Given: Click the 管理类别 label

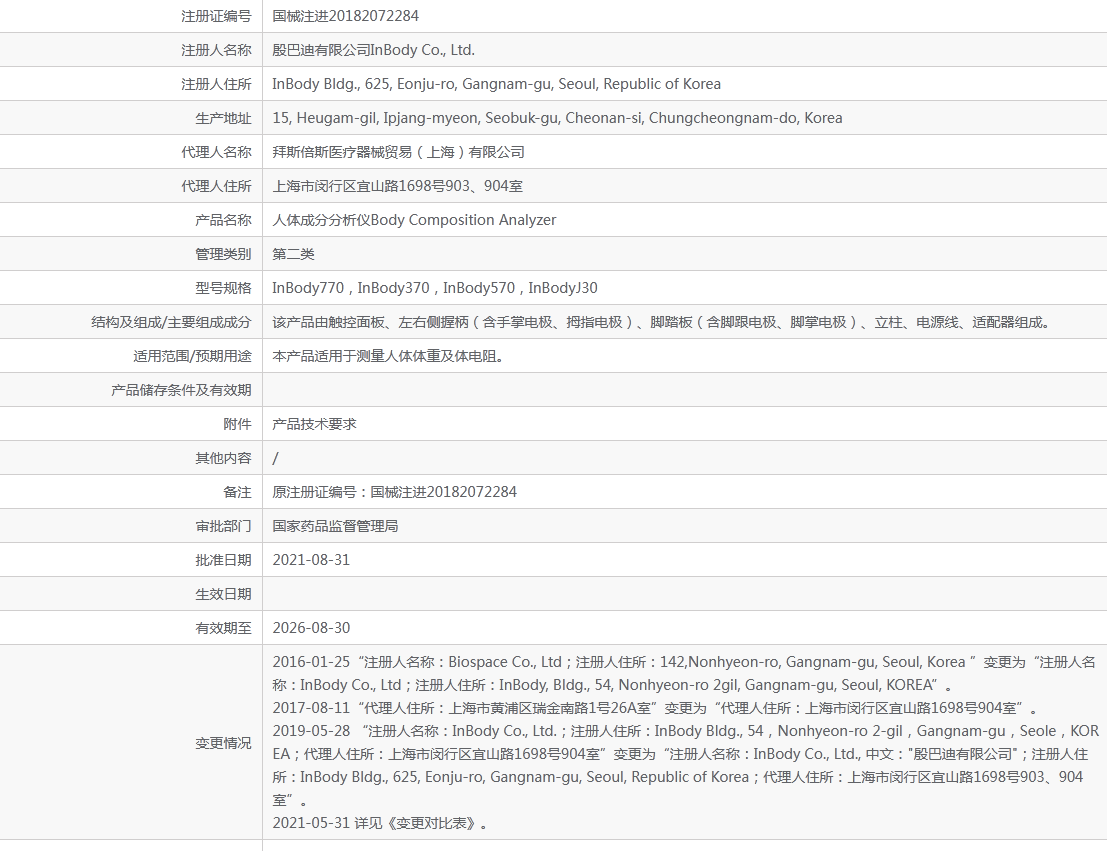Looking at the screenshot, I should tap(223, 254).
